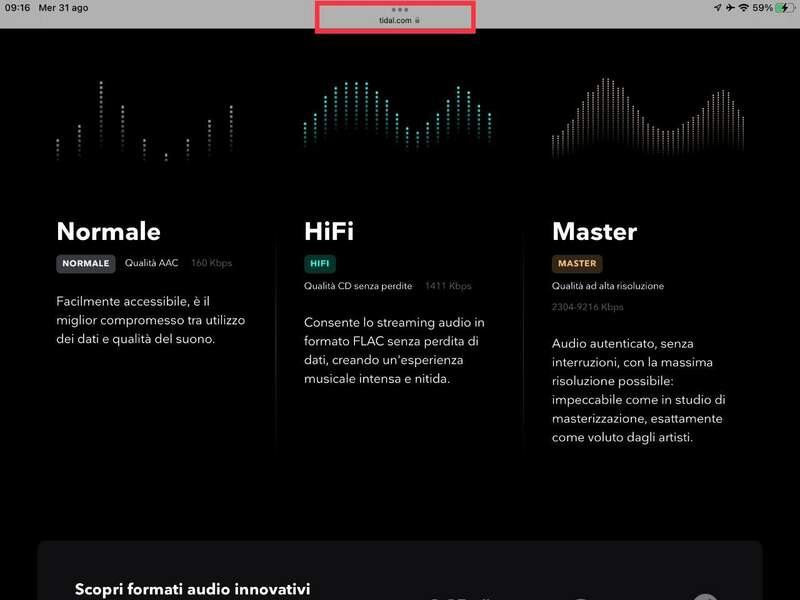Screen dimensions: 800x600
Task: Open Scopri formati audio innovativi section
Action: click(x=192, y=589)
